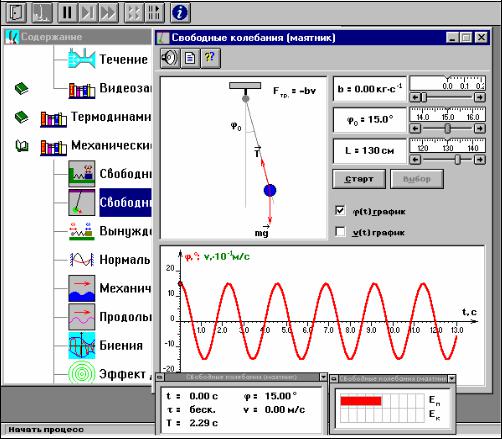Click the Выбор button
The image size is (502, 439).
417,179
